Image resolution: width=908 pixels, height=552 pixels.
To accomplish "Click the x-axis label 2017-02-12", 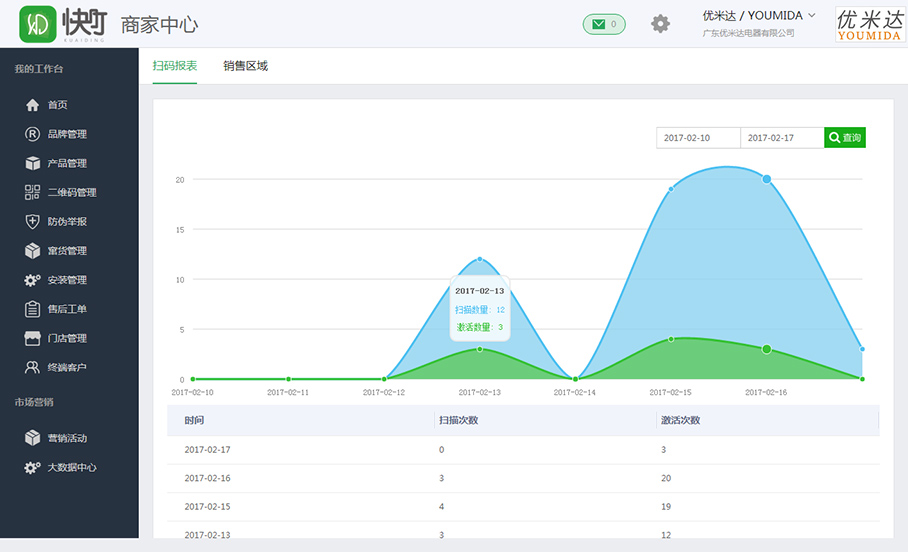I will (384, 393).
